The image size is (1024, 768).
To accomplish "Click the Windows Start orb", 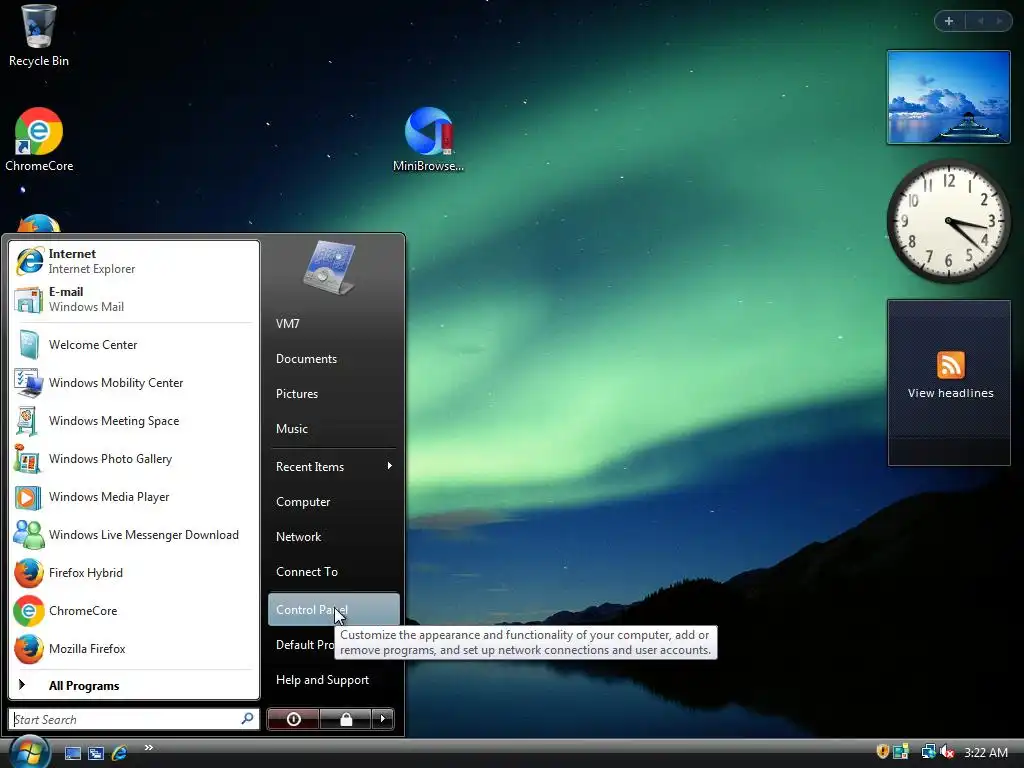I will tap(28, 752).
